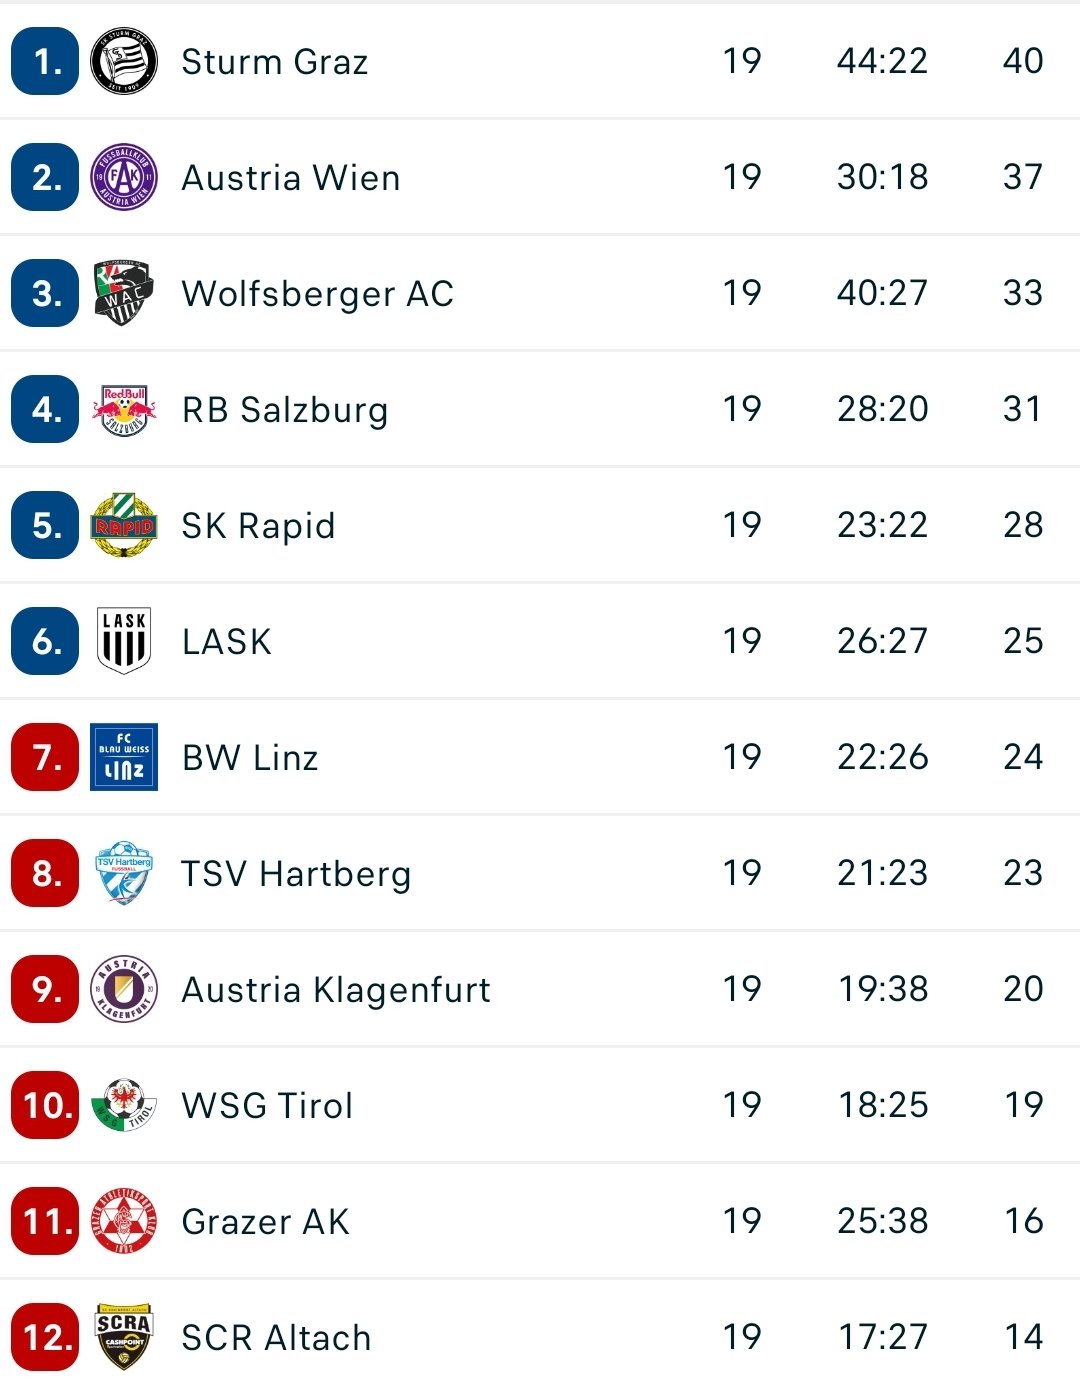
Task: Select the red position 12 badge
Action: pyautogui.click(x=45, y=1338)
